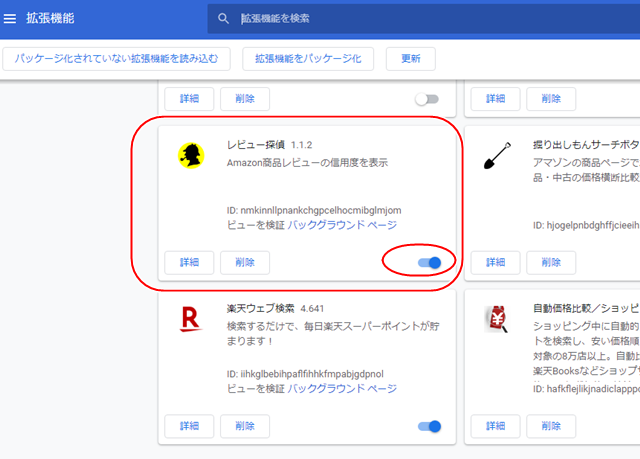Viewport: 640px width, 459px height.
Task: Click 詳細 in the top left partial card
Action: tap(189, 99)
